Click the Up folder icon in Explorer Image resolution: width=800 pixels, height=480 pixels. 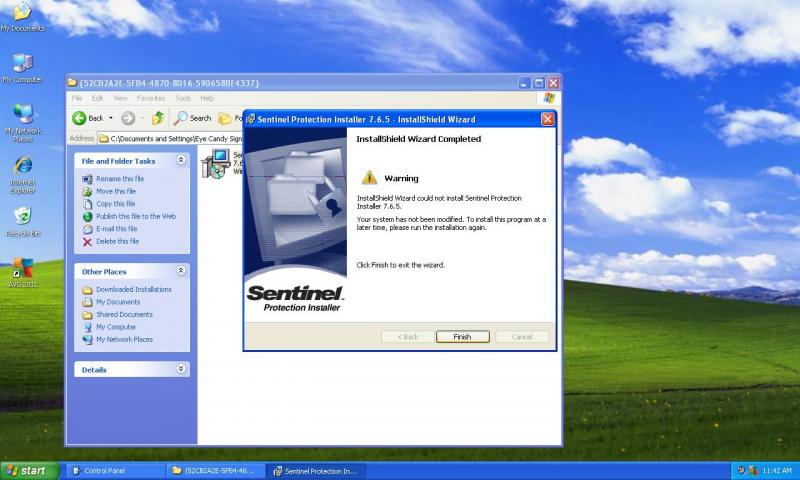158,118
